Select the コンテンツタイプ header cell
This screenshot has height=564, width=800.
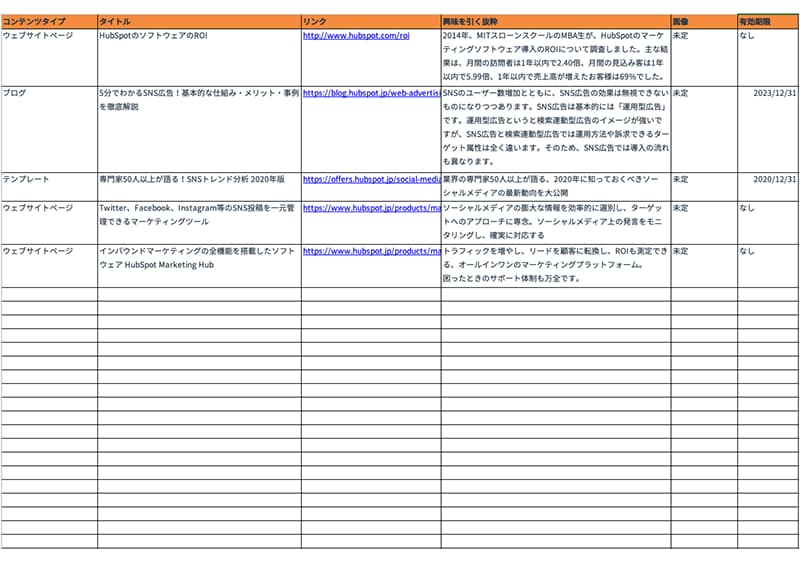pos(49,21)
